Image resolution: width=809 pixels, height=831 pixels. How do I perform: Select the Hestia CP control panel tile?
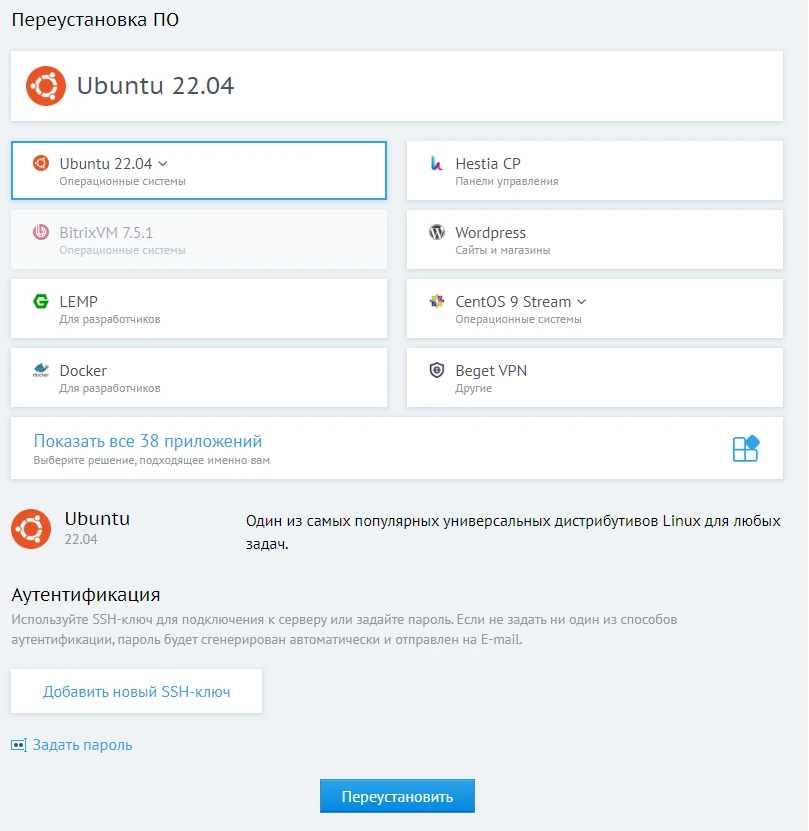click(x=594, y=171)
